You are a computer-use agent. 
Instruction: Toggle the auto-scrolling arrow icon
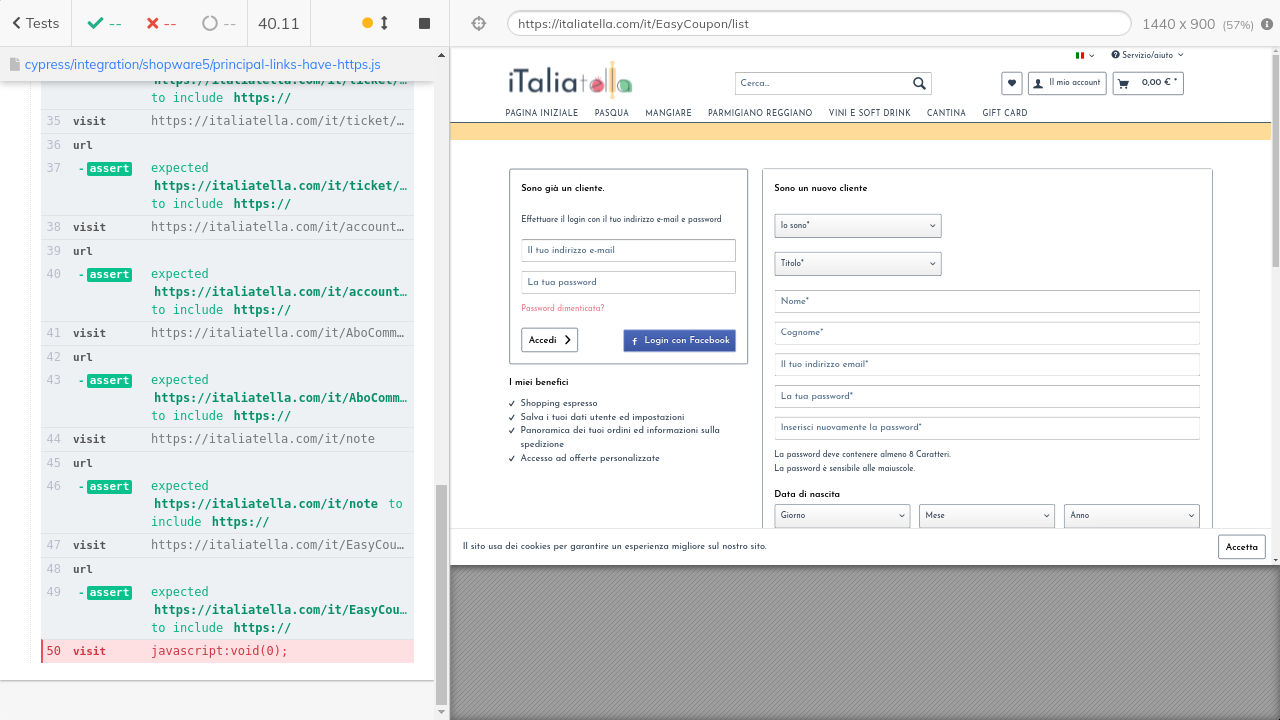point(384,23)
